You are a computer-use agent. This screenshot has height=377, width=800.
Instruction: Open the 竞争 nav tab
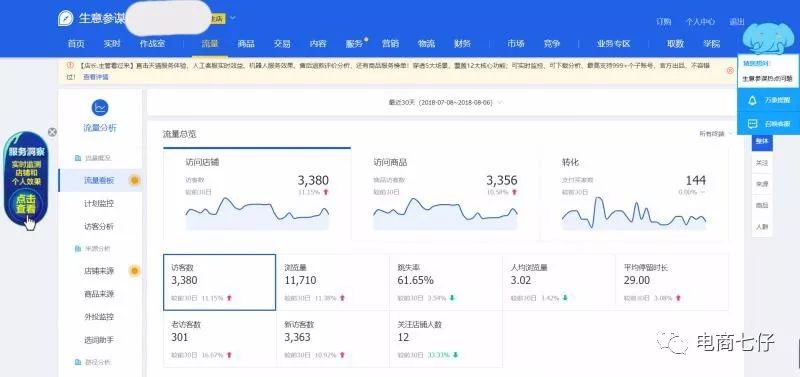click(x=552, y=44)
